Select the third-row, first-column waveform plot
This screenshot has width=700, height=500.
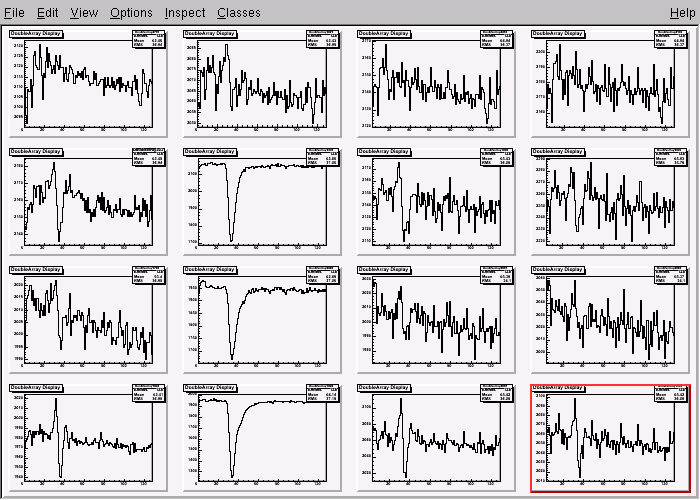[x=88, y=320]
